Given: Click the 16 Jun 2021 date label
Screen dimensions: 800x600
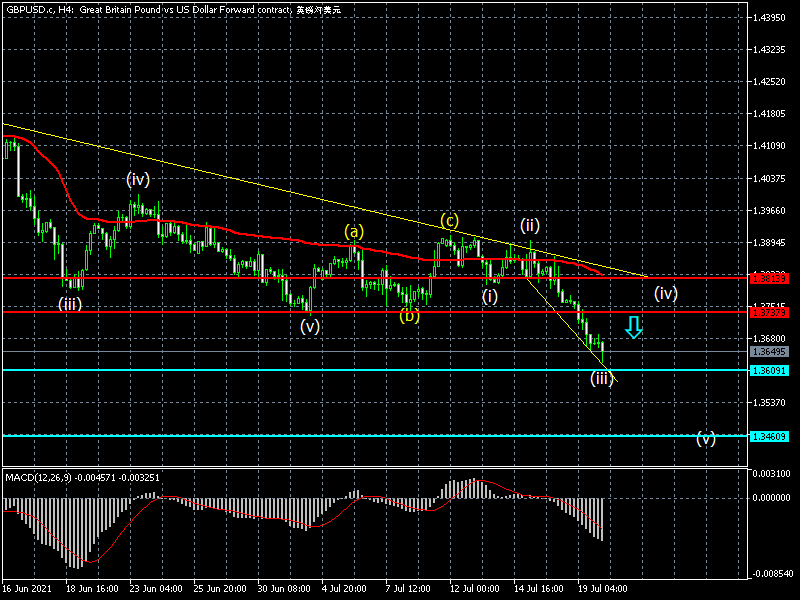Looking at the screenshot, I should click(x=25, y=591).
